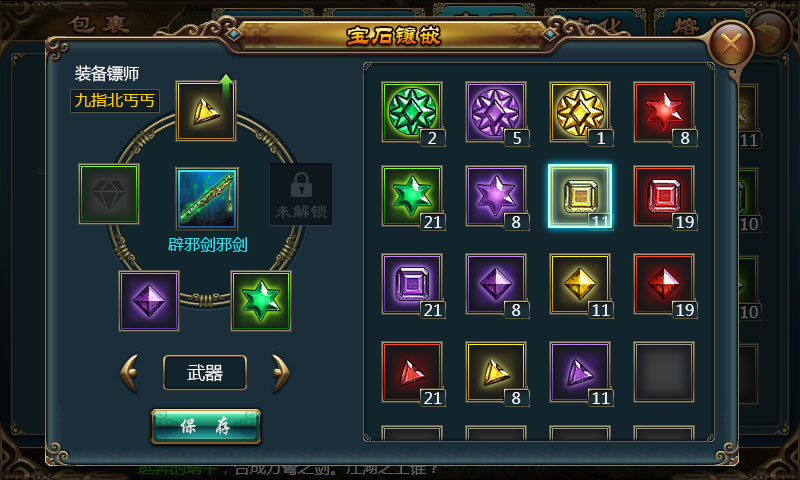Click the 辟邪剑 weapon thumbnail in center
Screen dimensions: 800x480
tap(207, 198)
